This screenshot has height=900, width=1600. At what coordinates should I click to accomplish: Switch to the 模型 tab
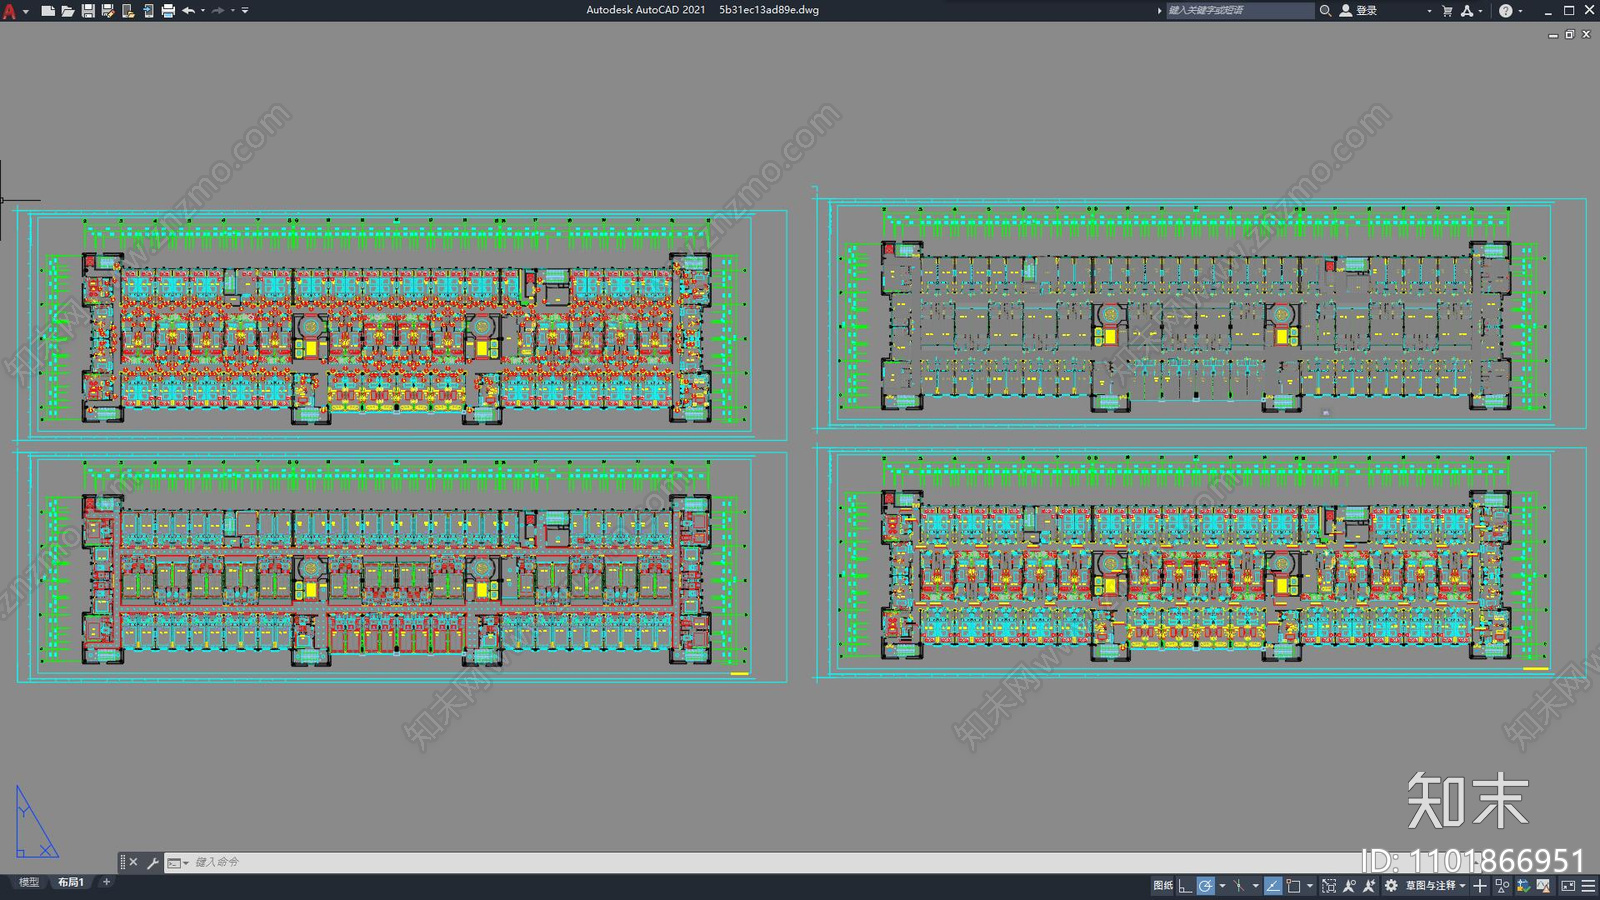29,882
